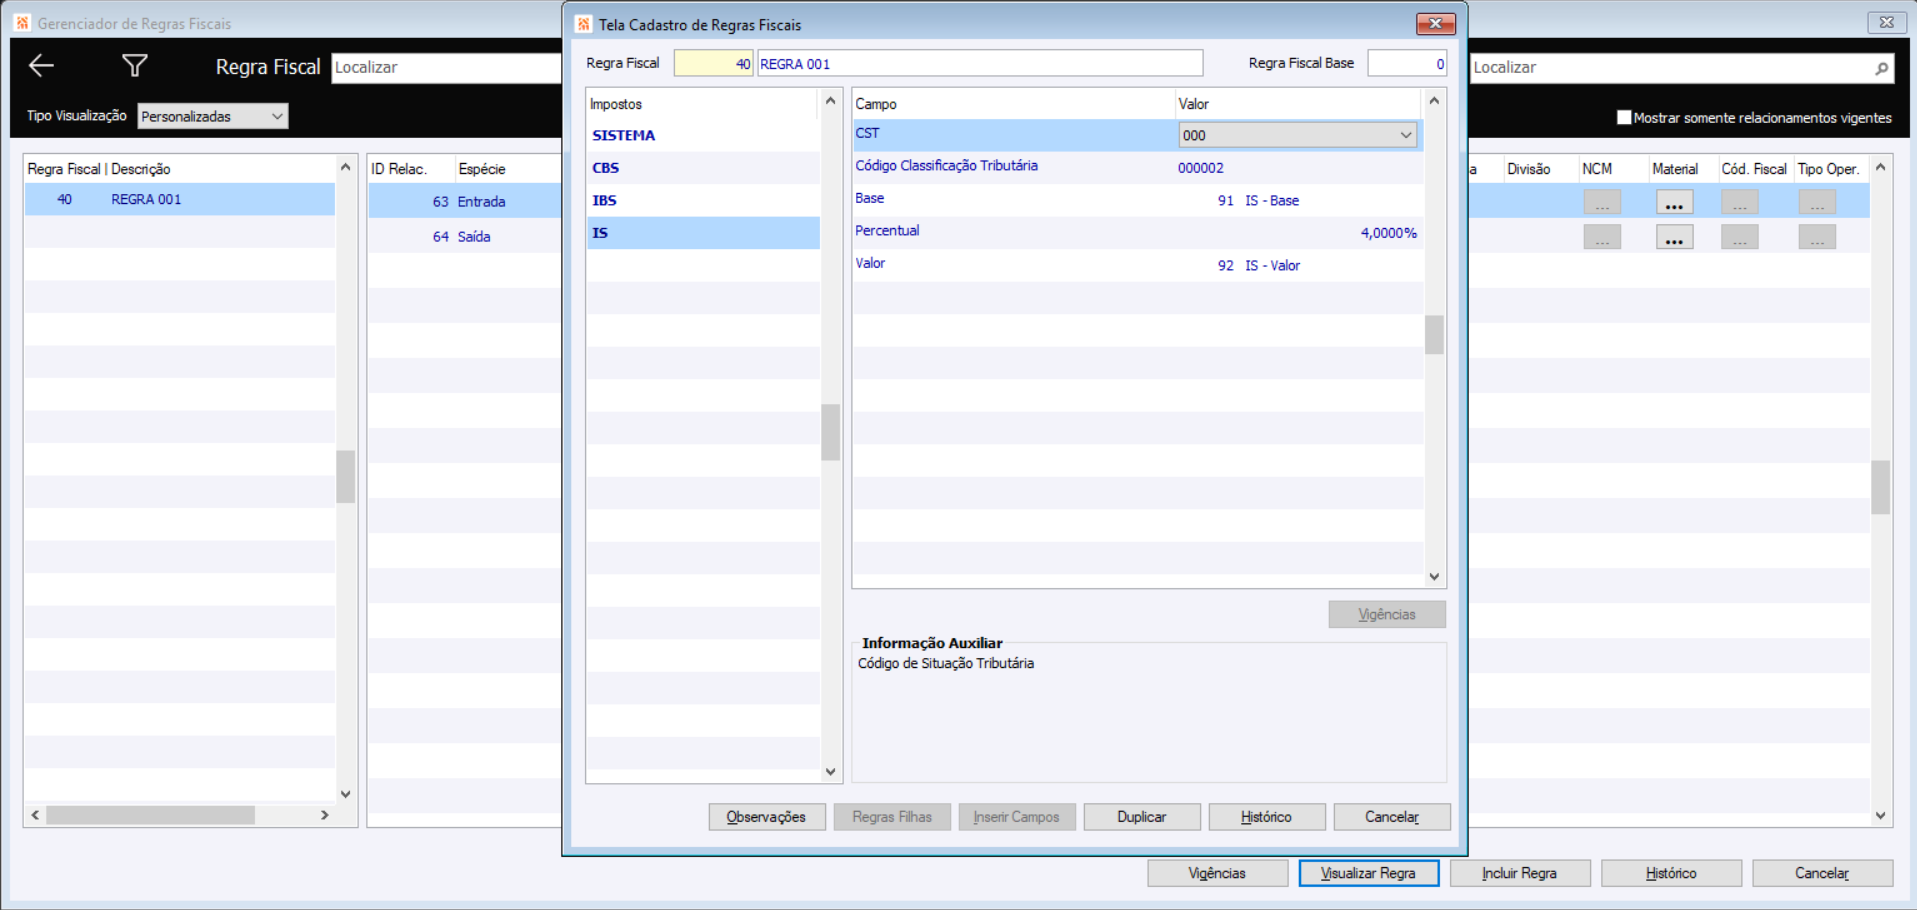Click Regras Filhas button

[x=892, y=817]
